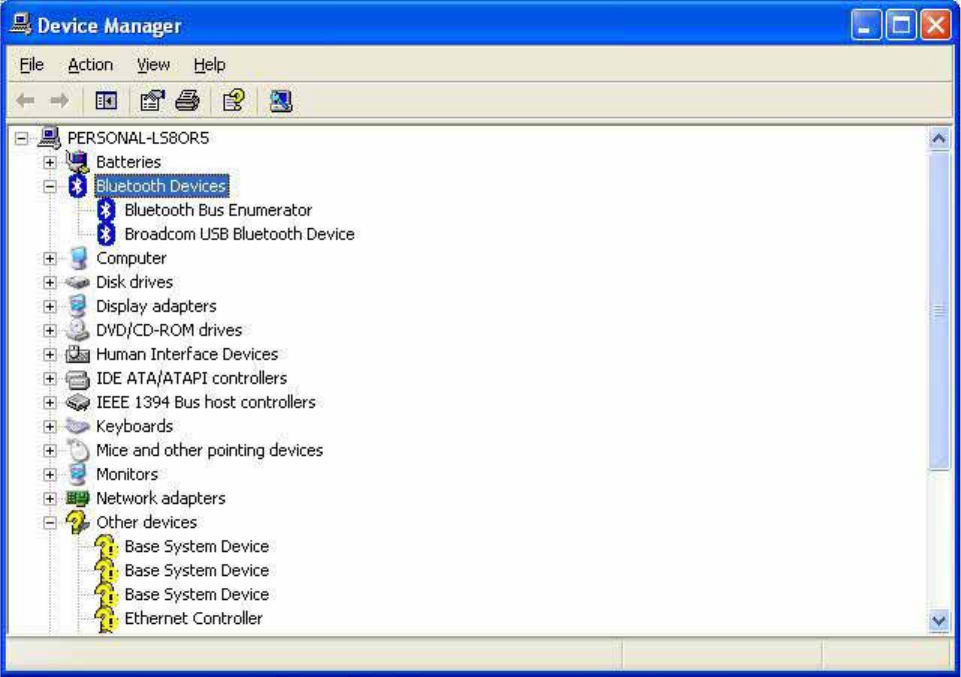
Task: Click the Ethernet Controller warning icon
Action: [106, 619]
